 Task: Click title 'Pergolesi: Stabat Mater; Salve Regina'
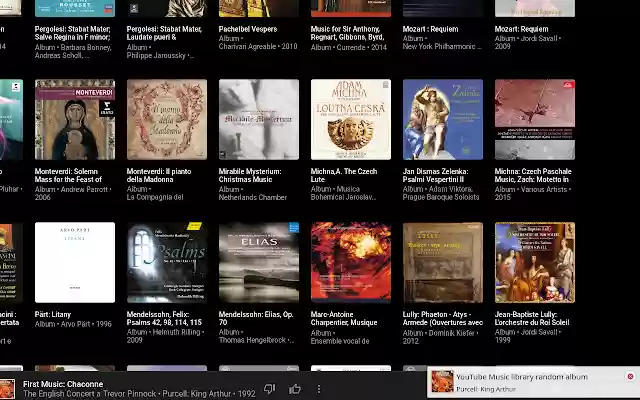coord(73,33)
